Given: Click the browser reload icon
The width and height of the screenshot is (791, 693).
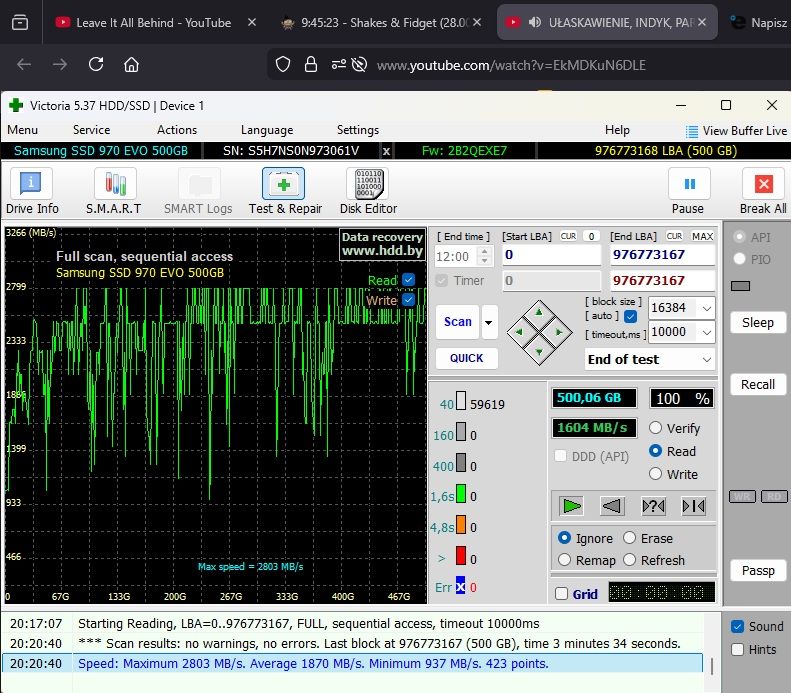Looking at the screenshot, I should point(96,65).
